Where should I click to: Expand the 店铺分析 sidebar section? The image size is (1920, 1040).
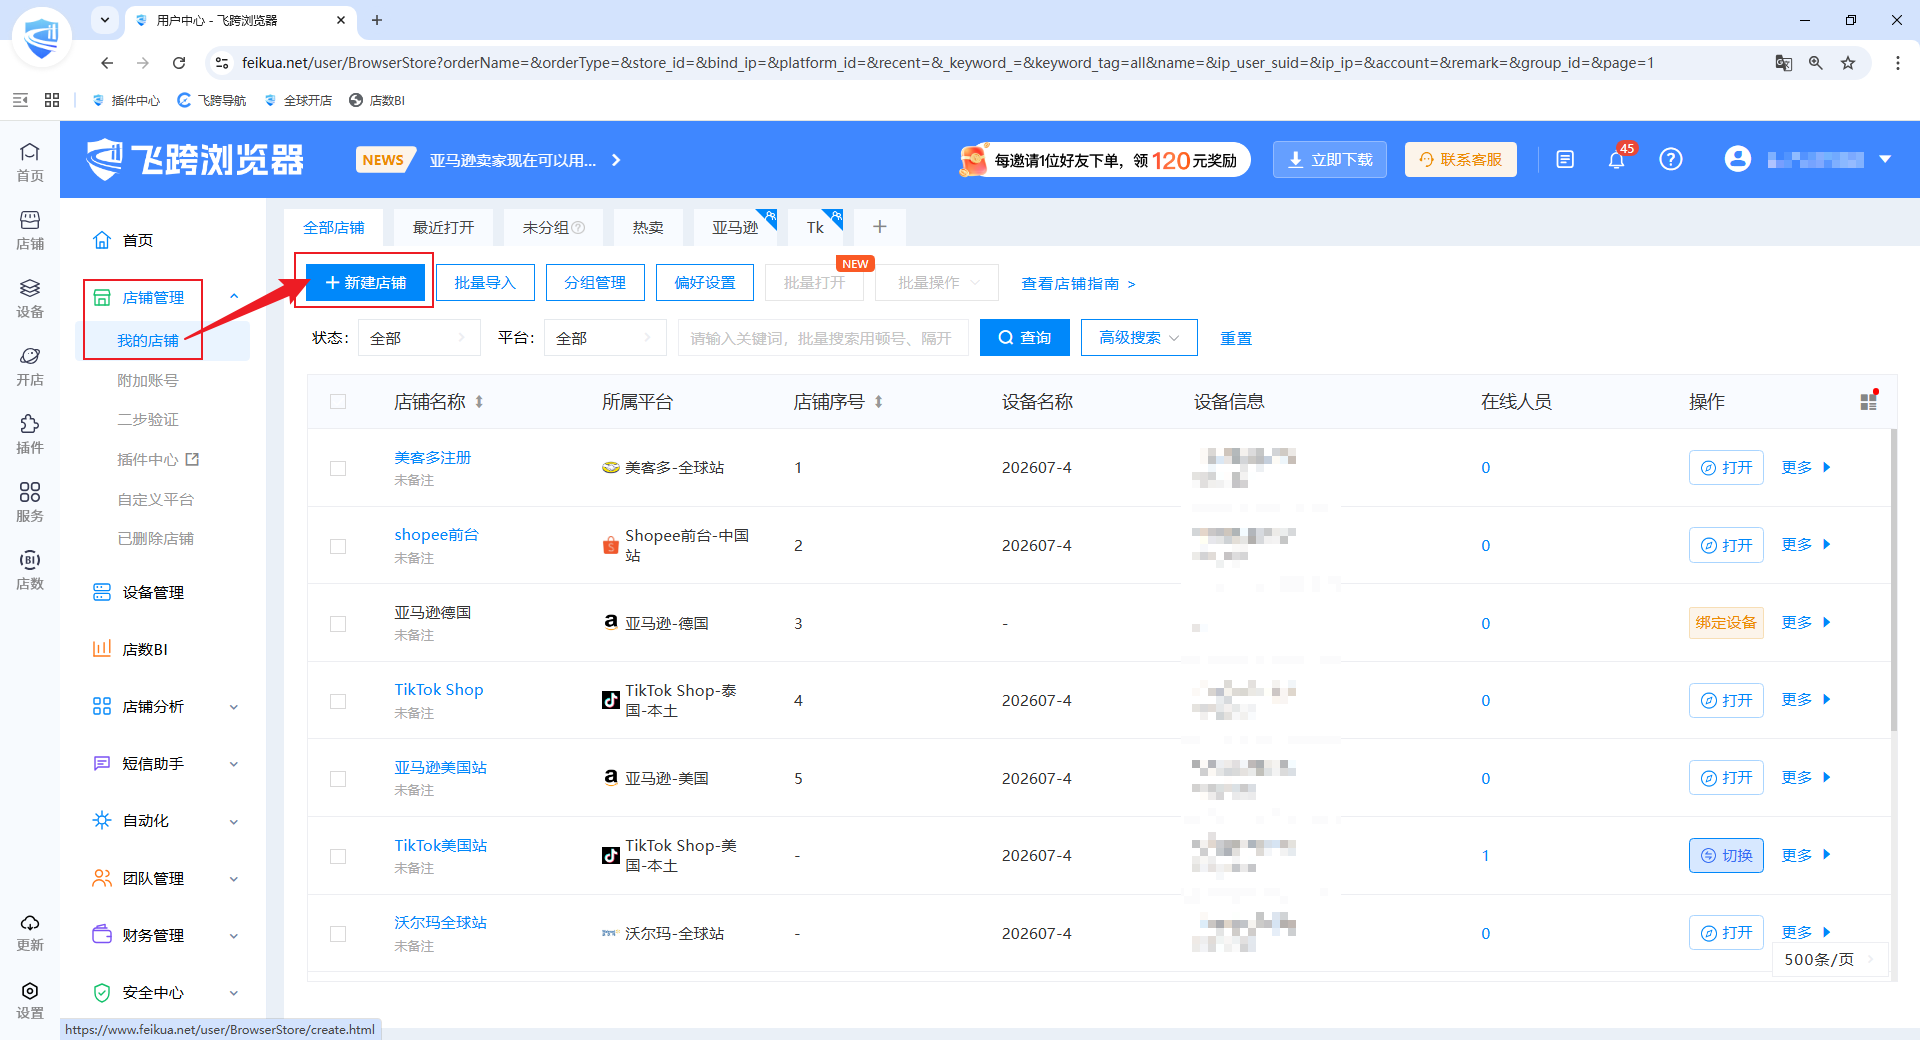pyautogui.click(x=234, y=707)
